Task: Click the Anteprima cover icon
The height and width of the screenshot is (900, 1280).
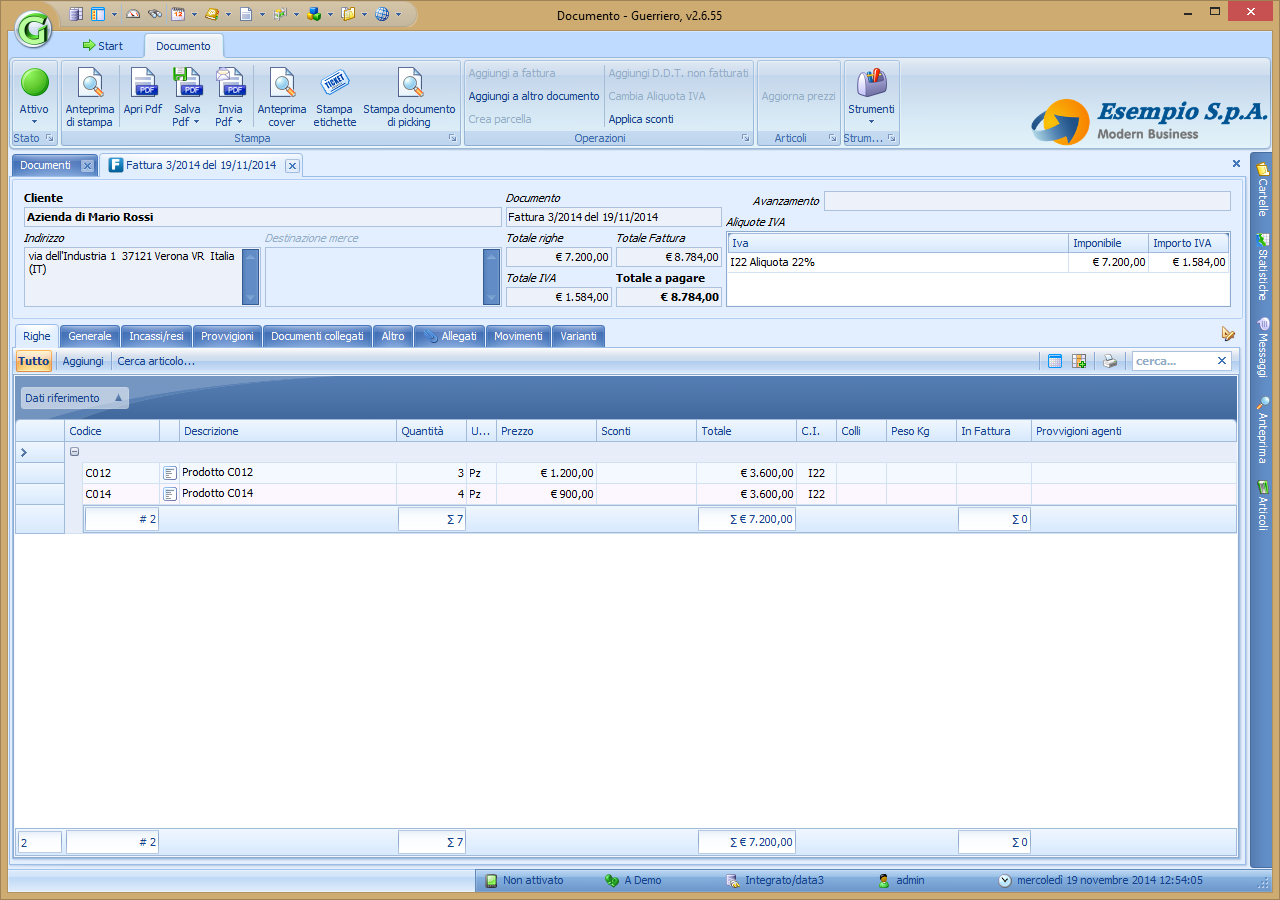Action: click(x=282, y=82)
